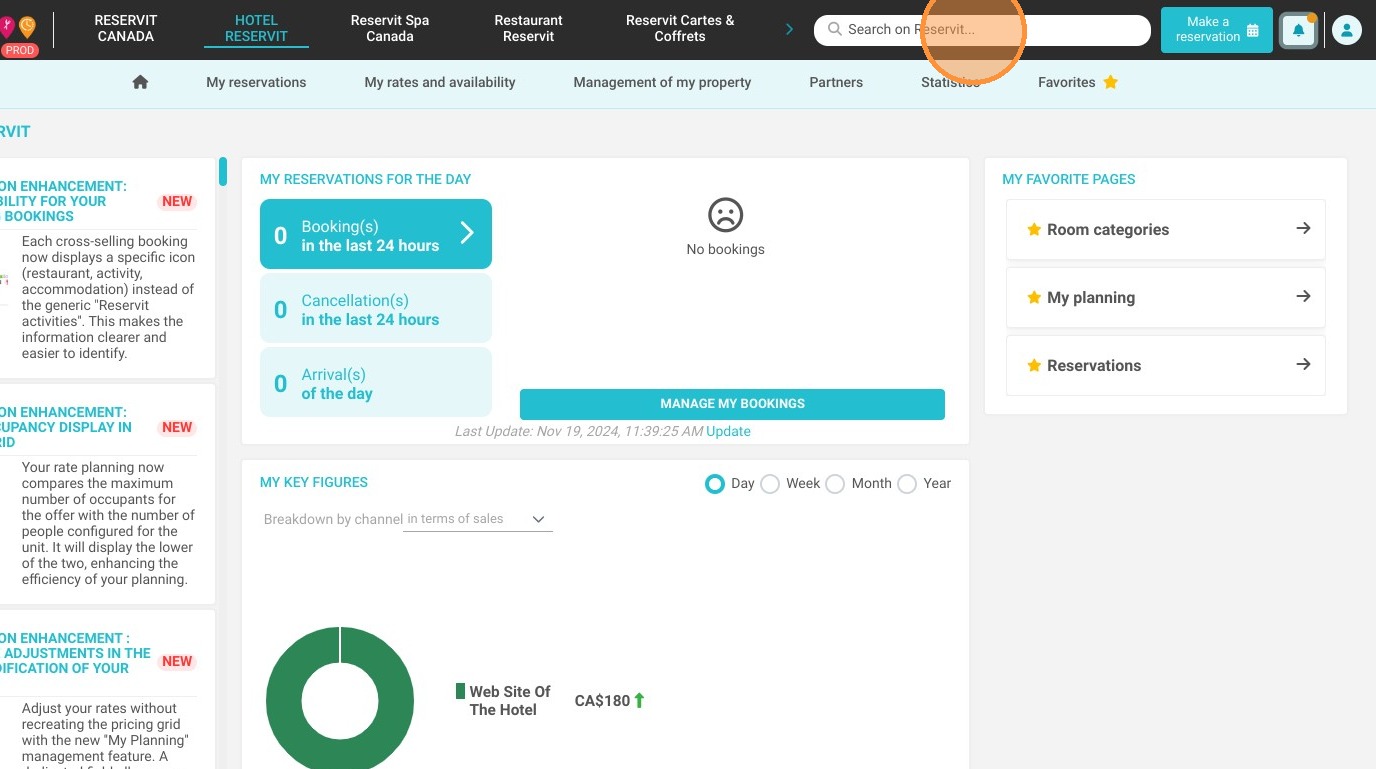Click the Web Site Of The Hotel label
The image size is (1376, 769).
pos(510,701)
